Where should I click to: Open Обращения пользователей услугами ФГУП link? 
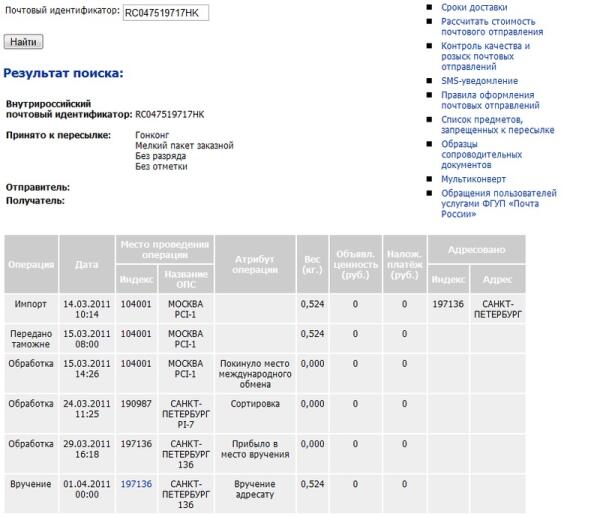(x=498, y=203)
